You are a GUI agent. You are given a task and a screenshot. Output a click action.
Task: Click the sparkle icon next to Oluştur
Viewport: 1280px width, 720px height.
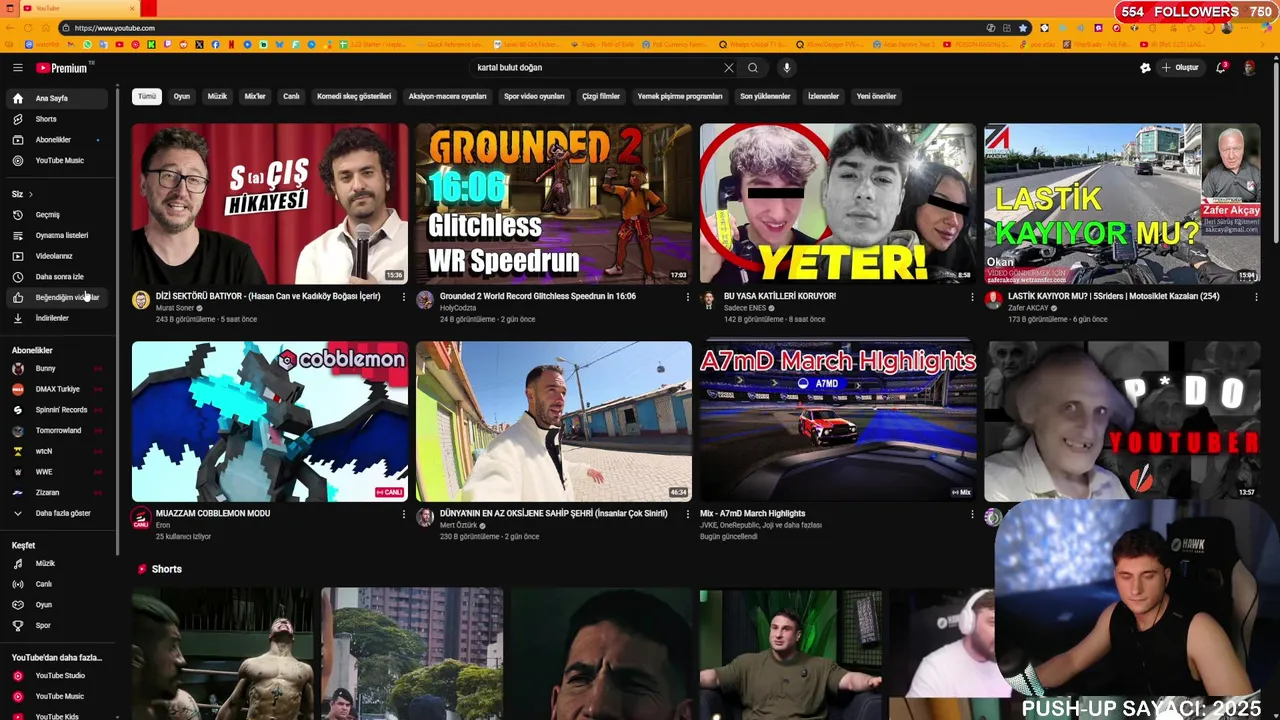click(1145, 68)
